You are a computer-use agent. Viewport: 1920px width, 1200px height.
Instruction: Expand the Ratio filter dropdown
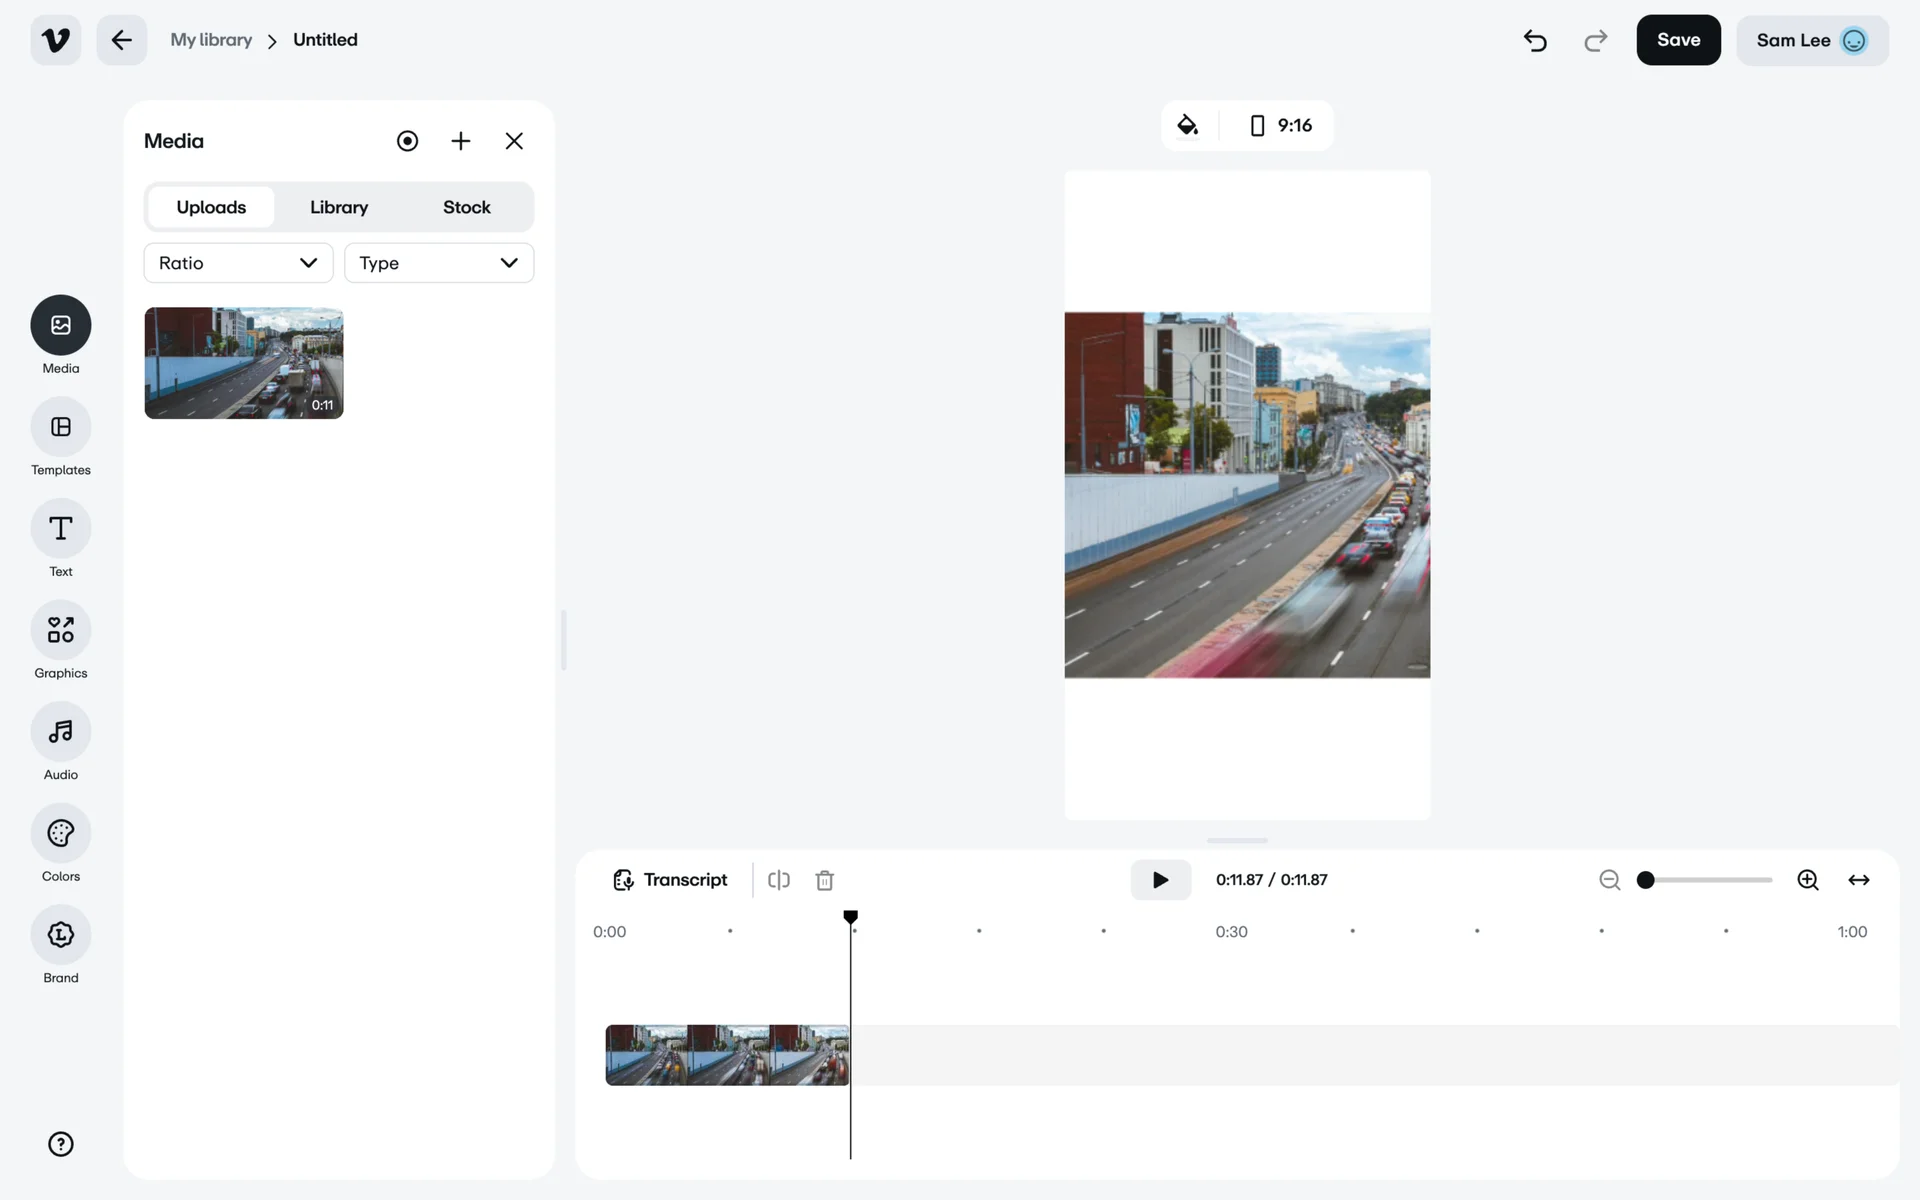point(238,263)
